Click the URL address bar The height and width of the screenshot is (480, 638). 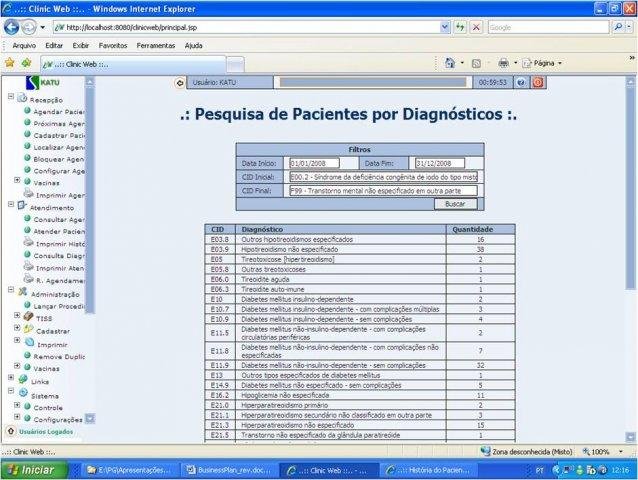tap(247, 27)
